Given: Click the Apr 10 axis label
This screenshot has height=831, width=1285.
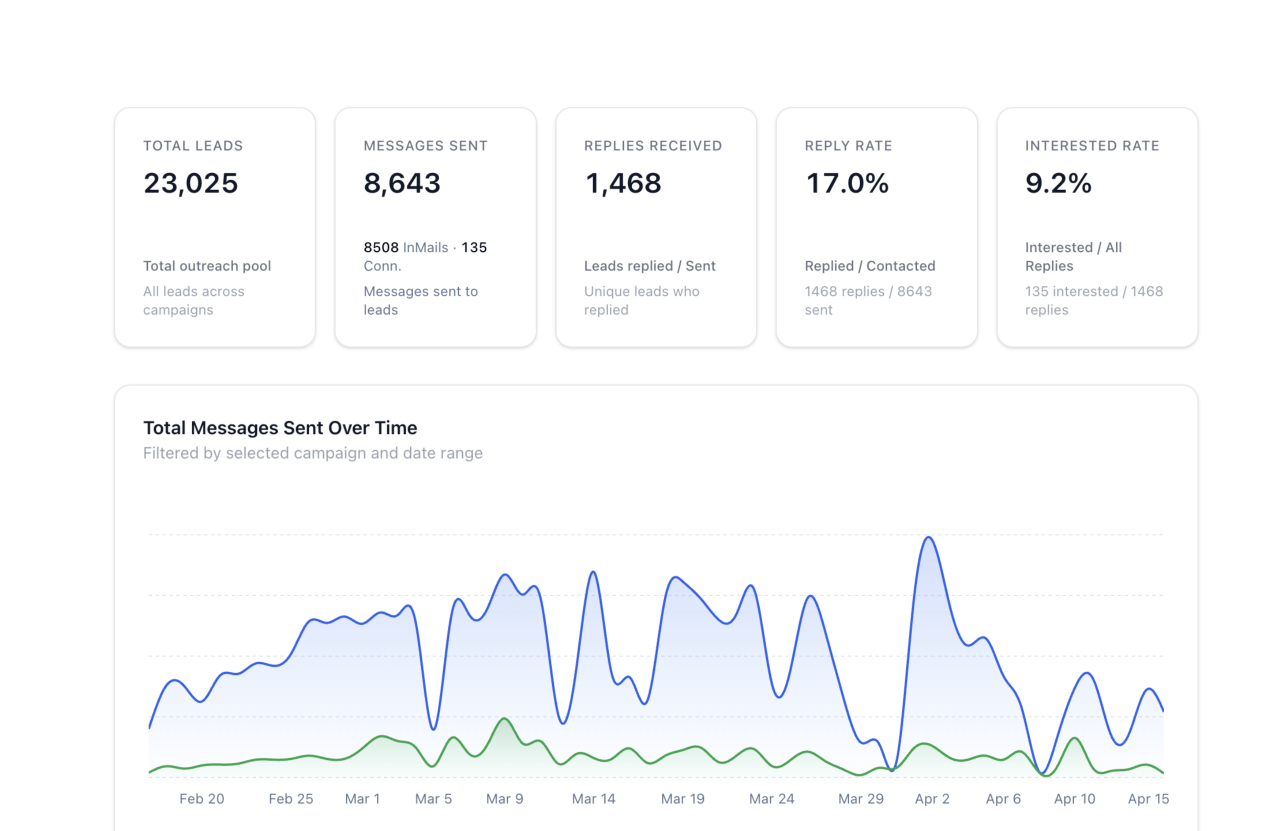Looking at the screenshot, I should 1075,799.
